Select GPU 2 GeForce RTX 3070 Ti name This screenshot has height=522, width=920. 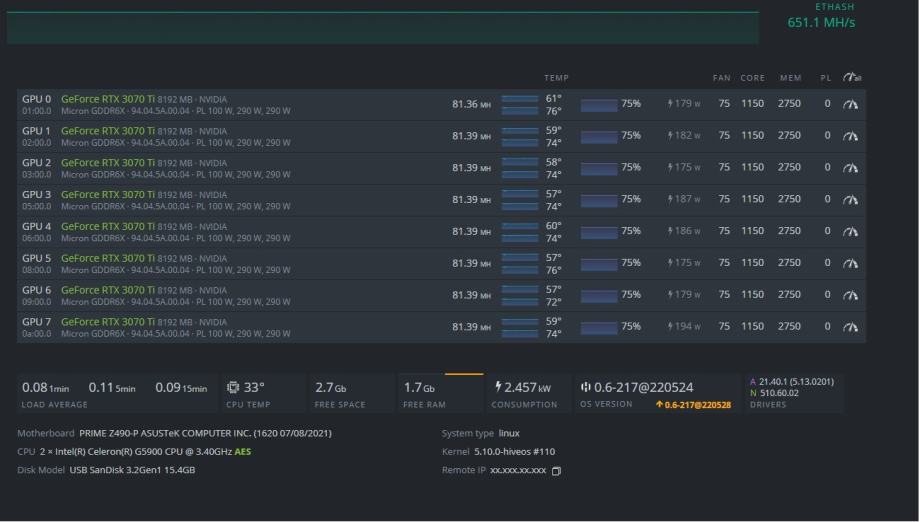tap(108, 162)
